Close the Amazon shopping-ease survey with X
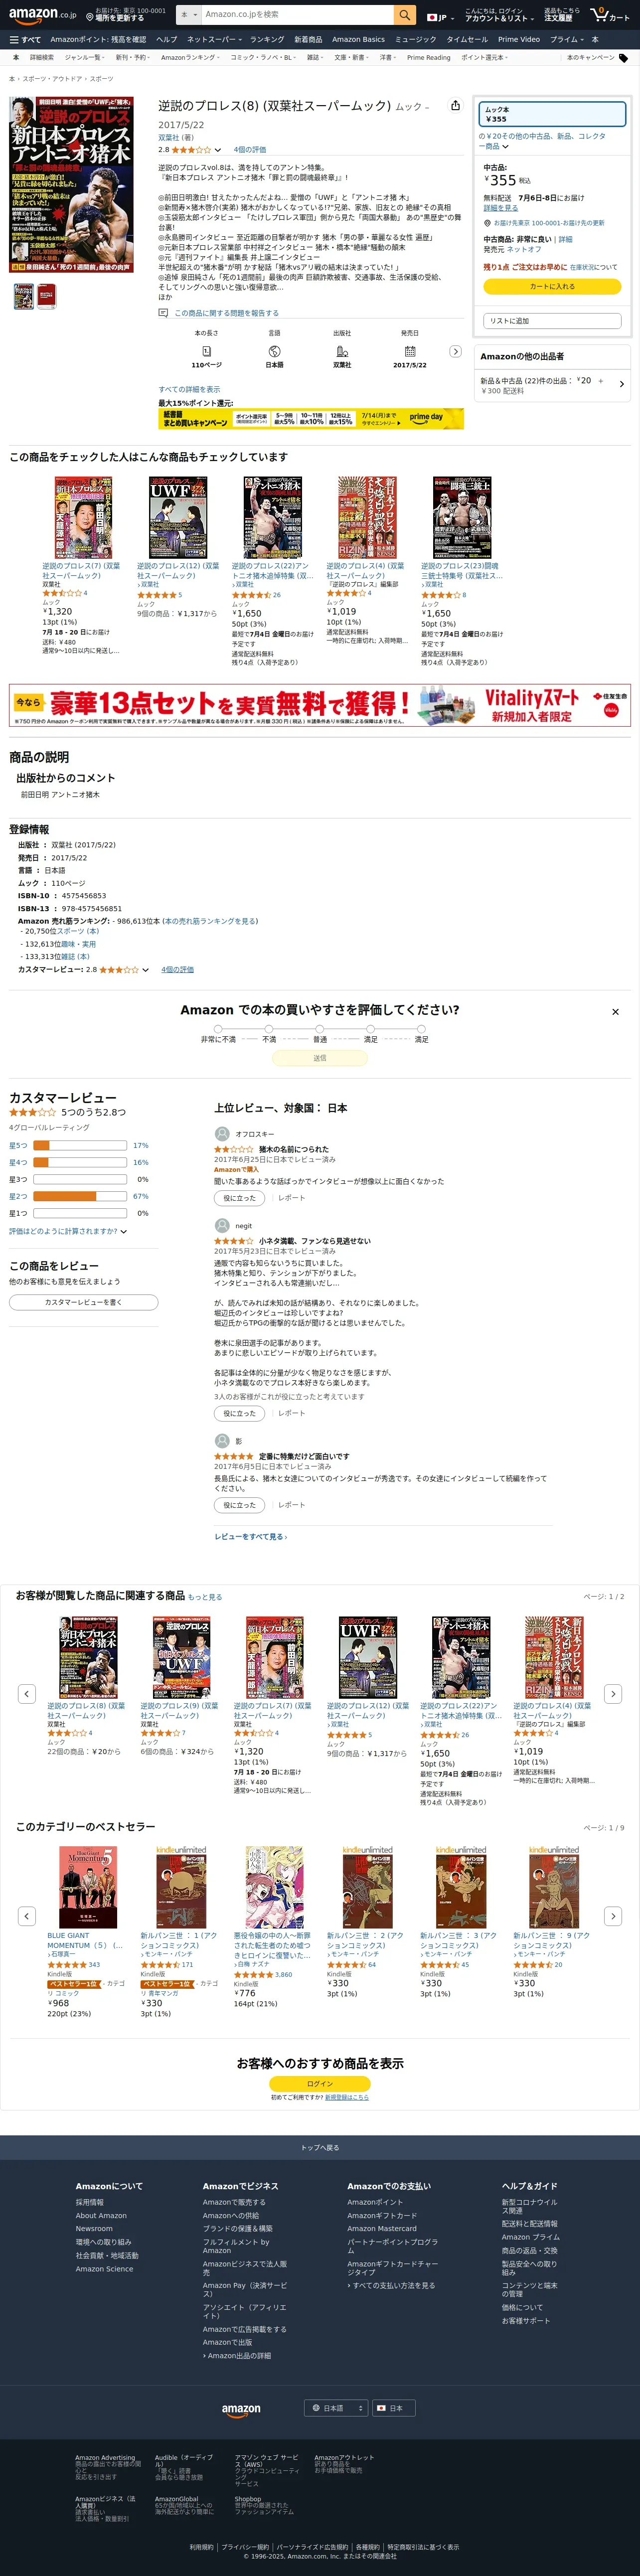 tap(615, 1012)
